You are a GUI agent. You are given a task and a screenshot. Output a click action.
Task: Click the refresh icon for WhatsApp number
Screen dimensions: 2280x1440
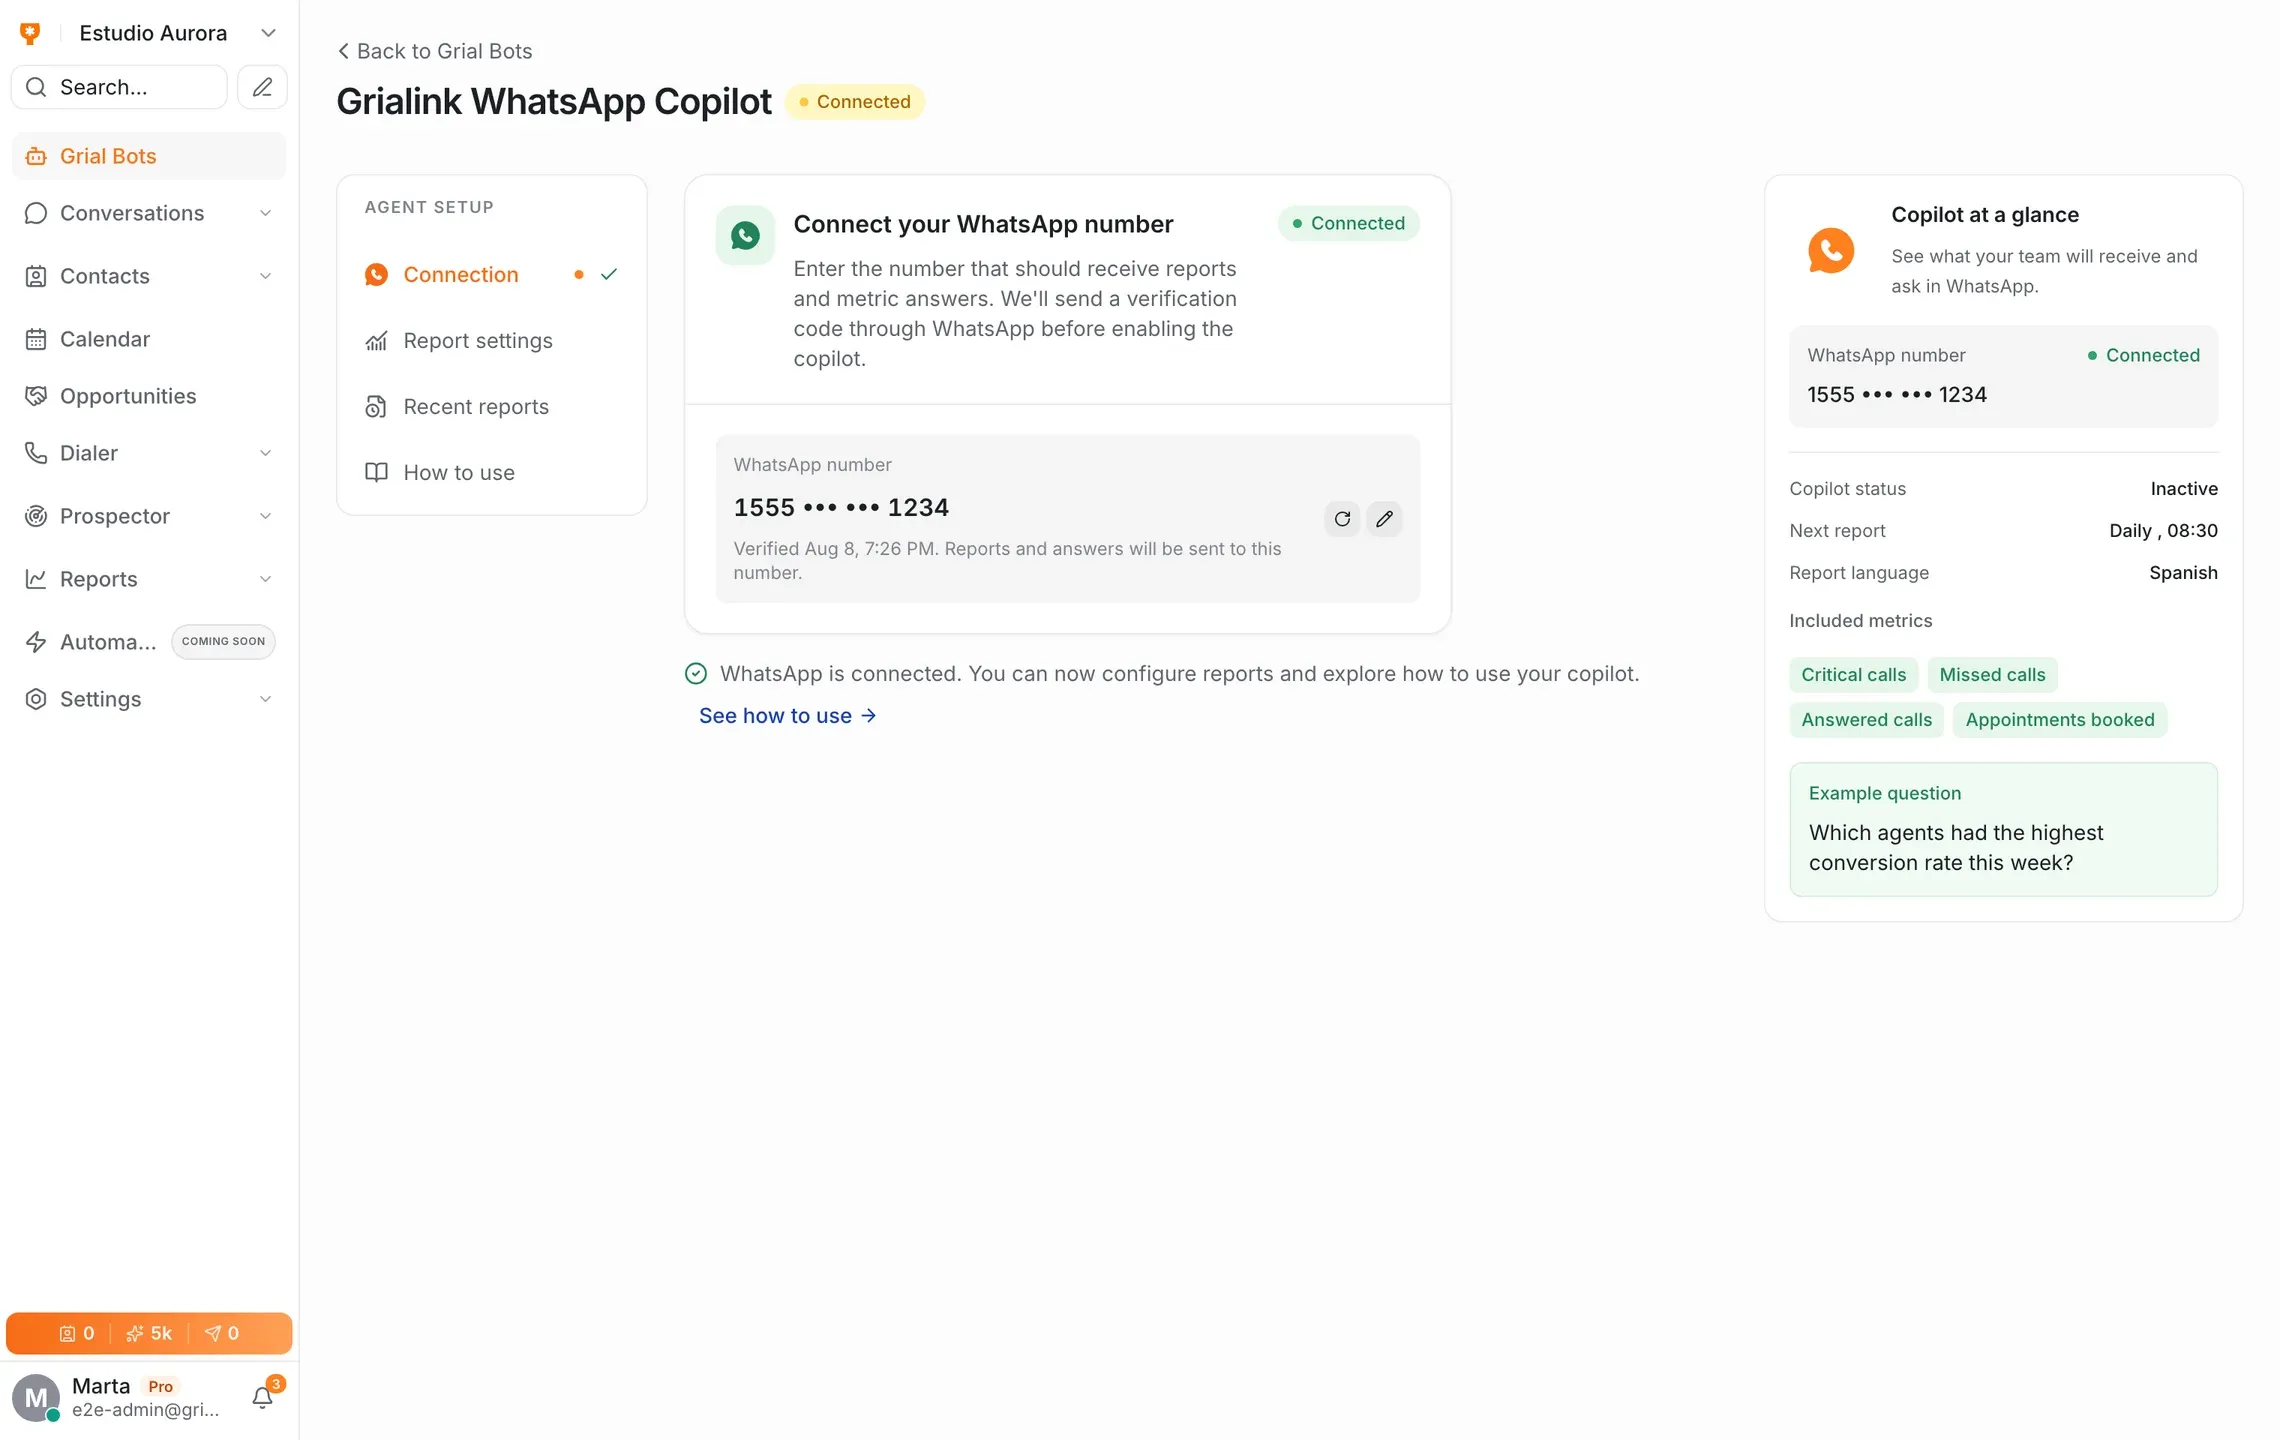coord(1342,519)
